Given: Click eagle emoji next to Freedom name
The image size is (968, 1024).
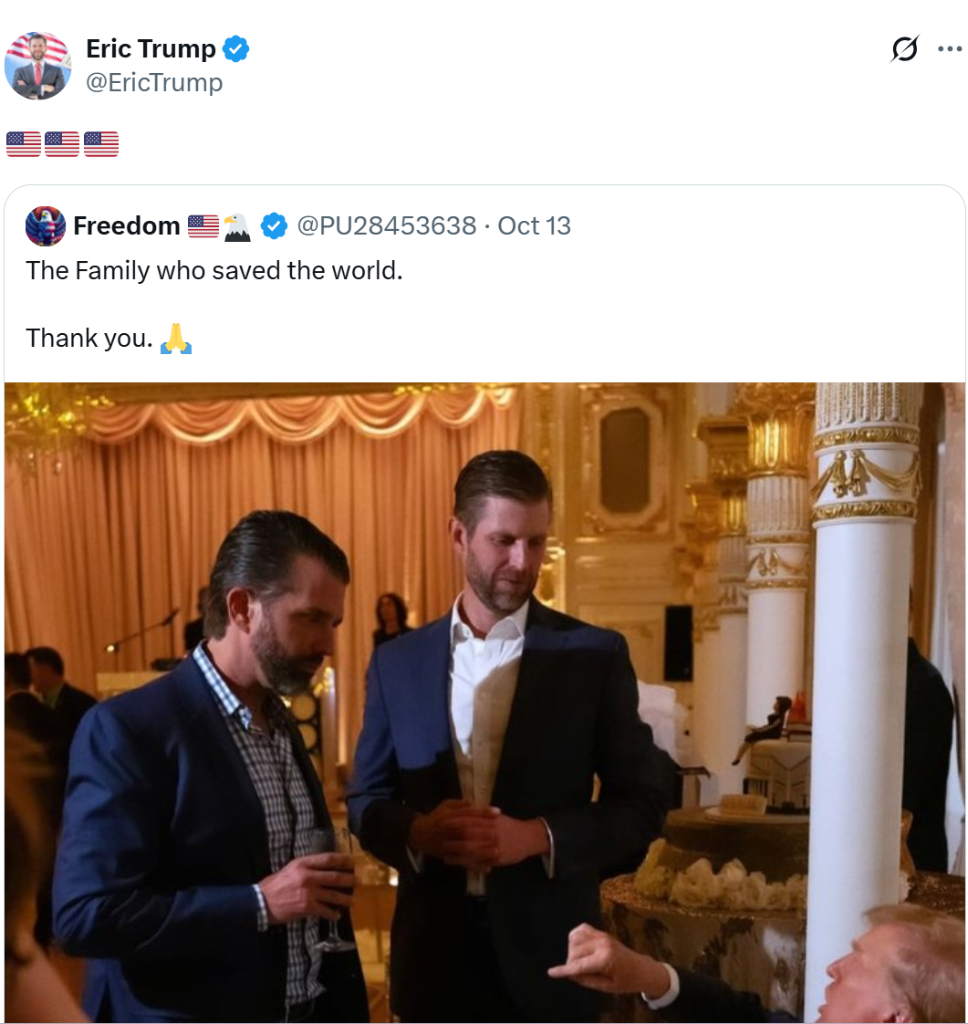Looking at the screenshot, I should click(x=237, y=227).
